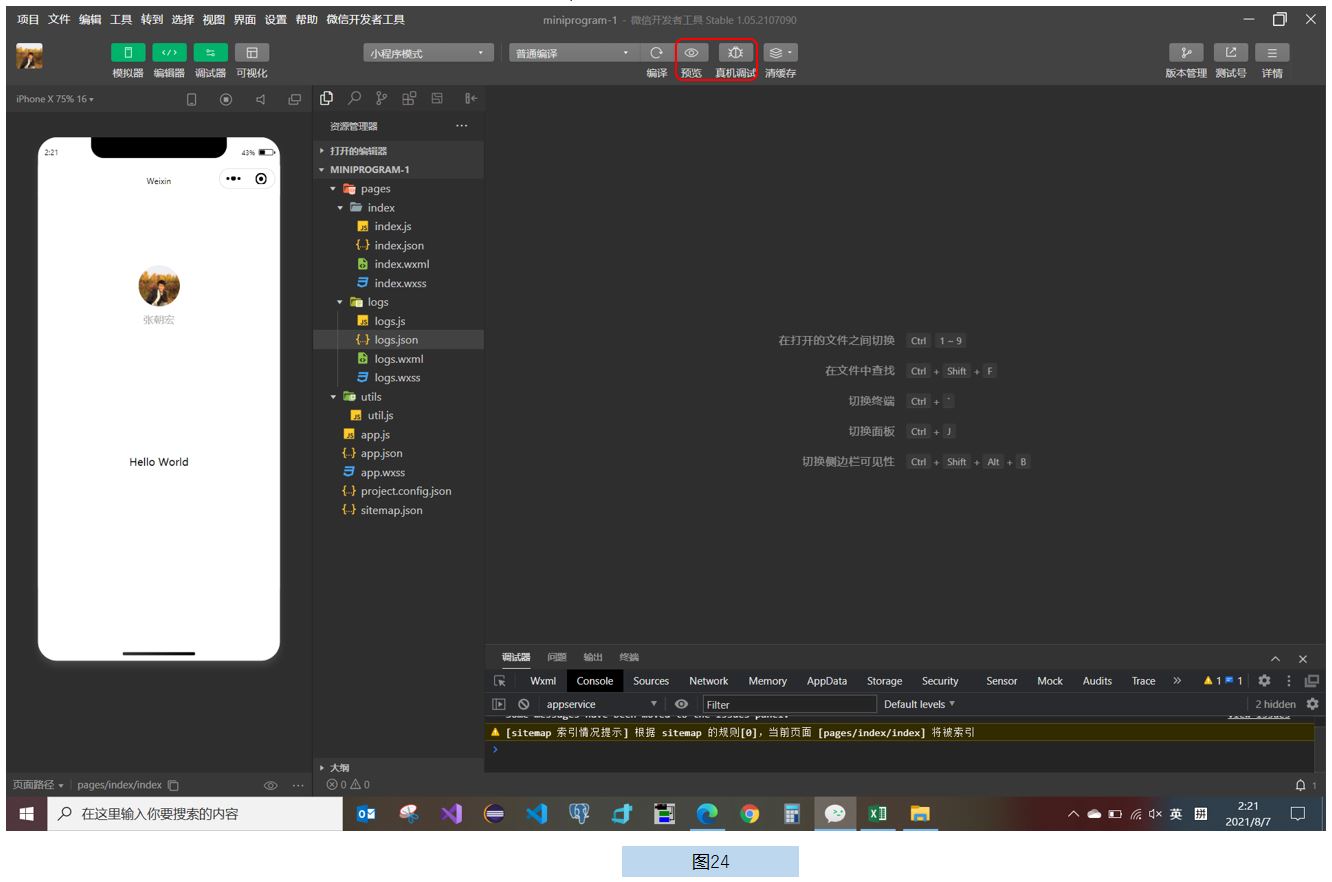Open the iPhone X 75% device dropdown
This screenshot has height=882, width=1332.
click(55, 99)
